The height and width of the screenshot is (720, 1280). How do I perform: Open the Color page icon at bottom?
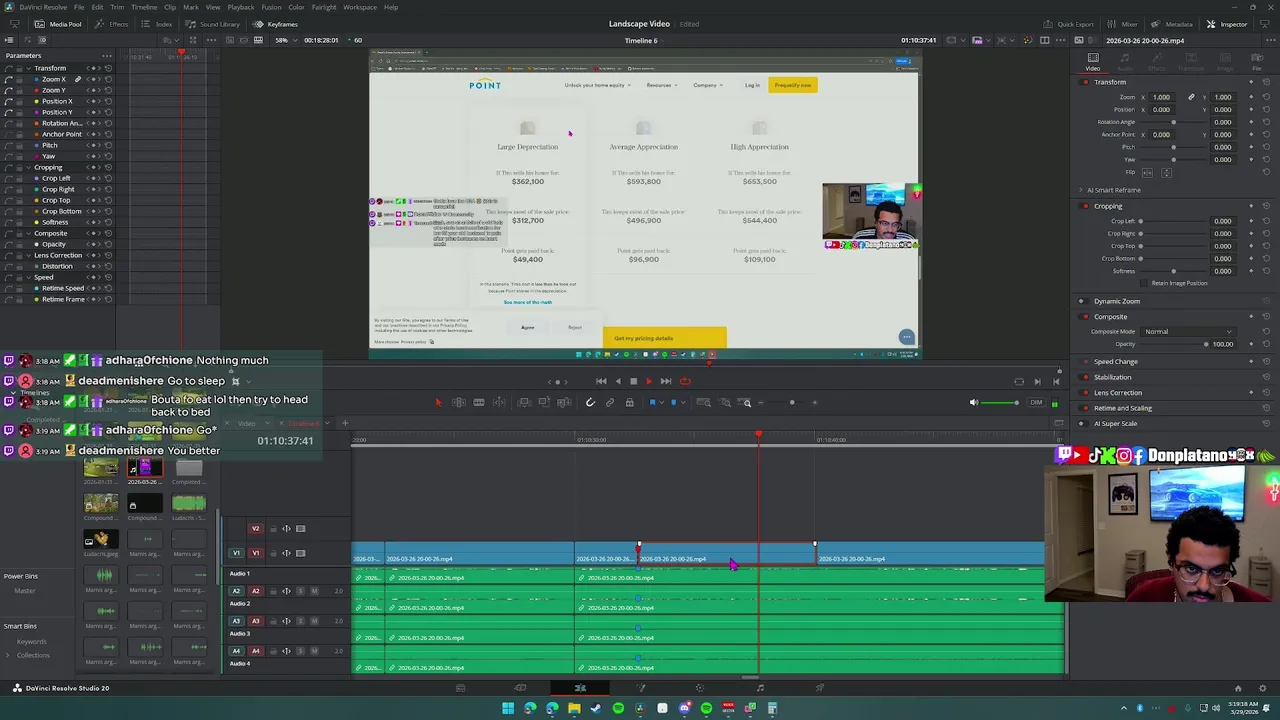(700, 688)
